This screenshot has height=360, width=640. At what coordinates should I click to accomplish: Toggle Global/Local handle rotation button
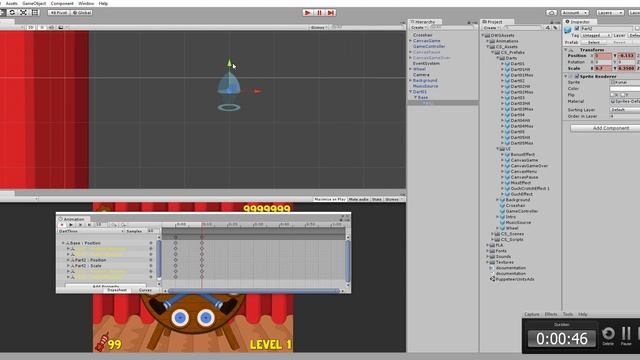click(x=82, y=13)
